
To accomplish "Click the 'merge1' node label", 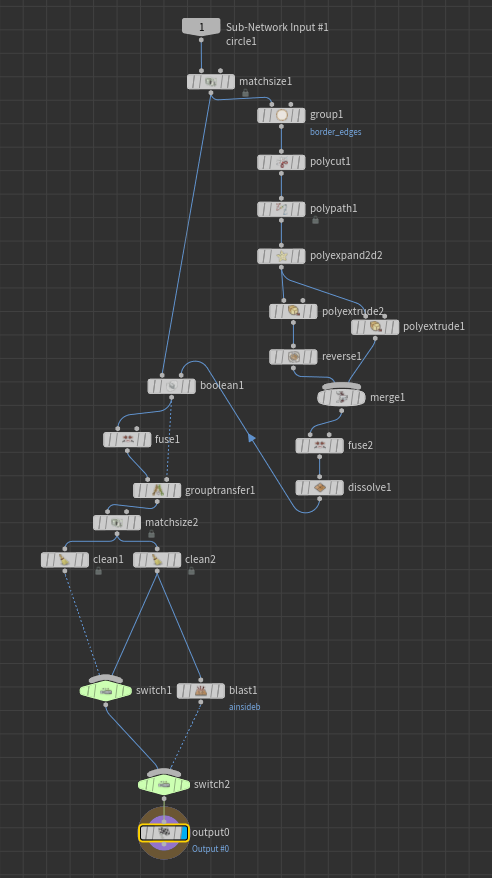I will click(387, 397).
